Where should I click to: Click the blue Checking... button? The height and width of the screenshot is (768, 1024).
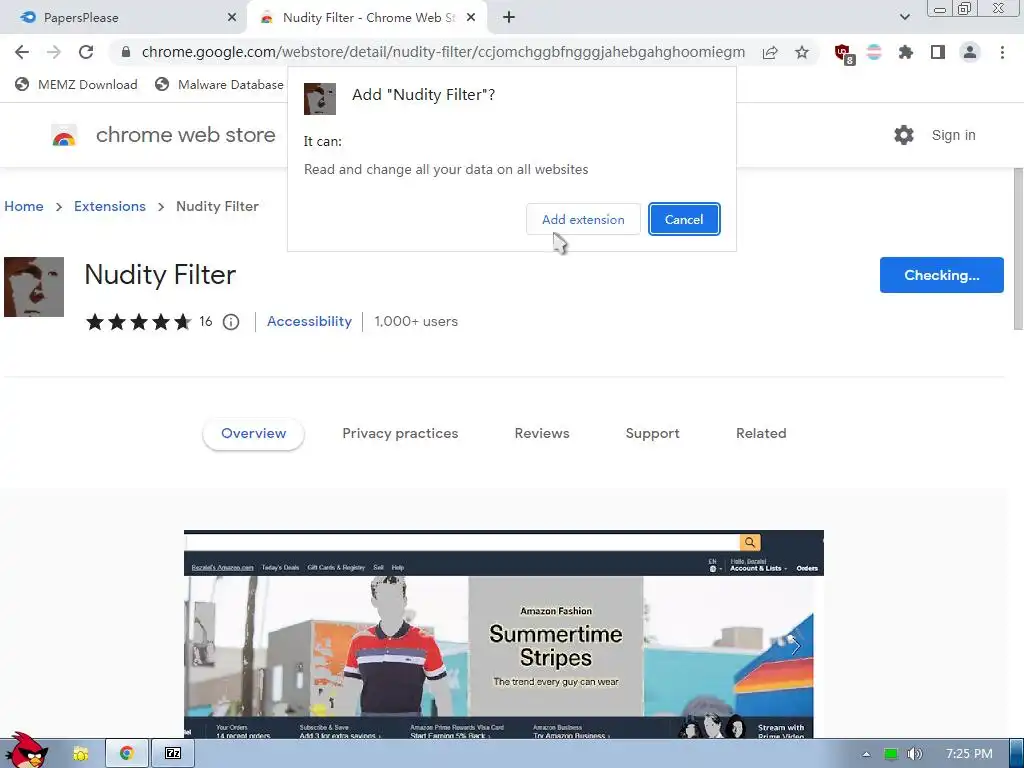pyautogui.click(x=941, y=275)
